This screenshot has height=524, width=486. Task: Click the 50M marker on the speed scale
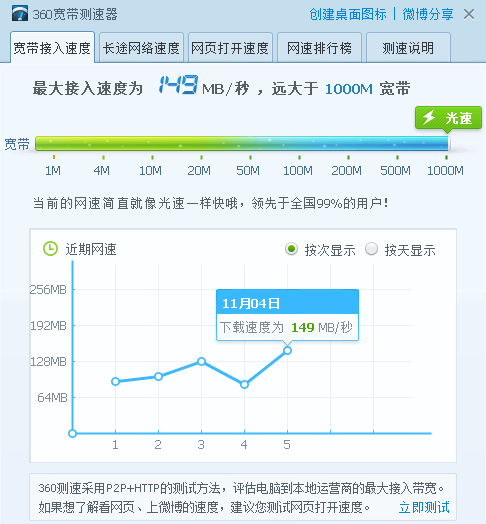[248, 171]
